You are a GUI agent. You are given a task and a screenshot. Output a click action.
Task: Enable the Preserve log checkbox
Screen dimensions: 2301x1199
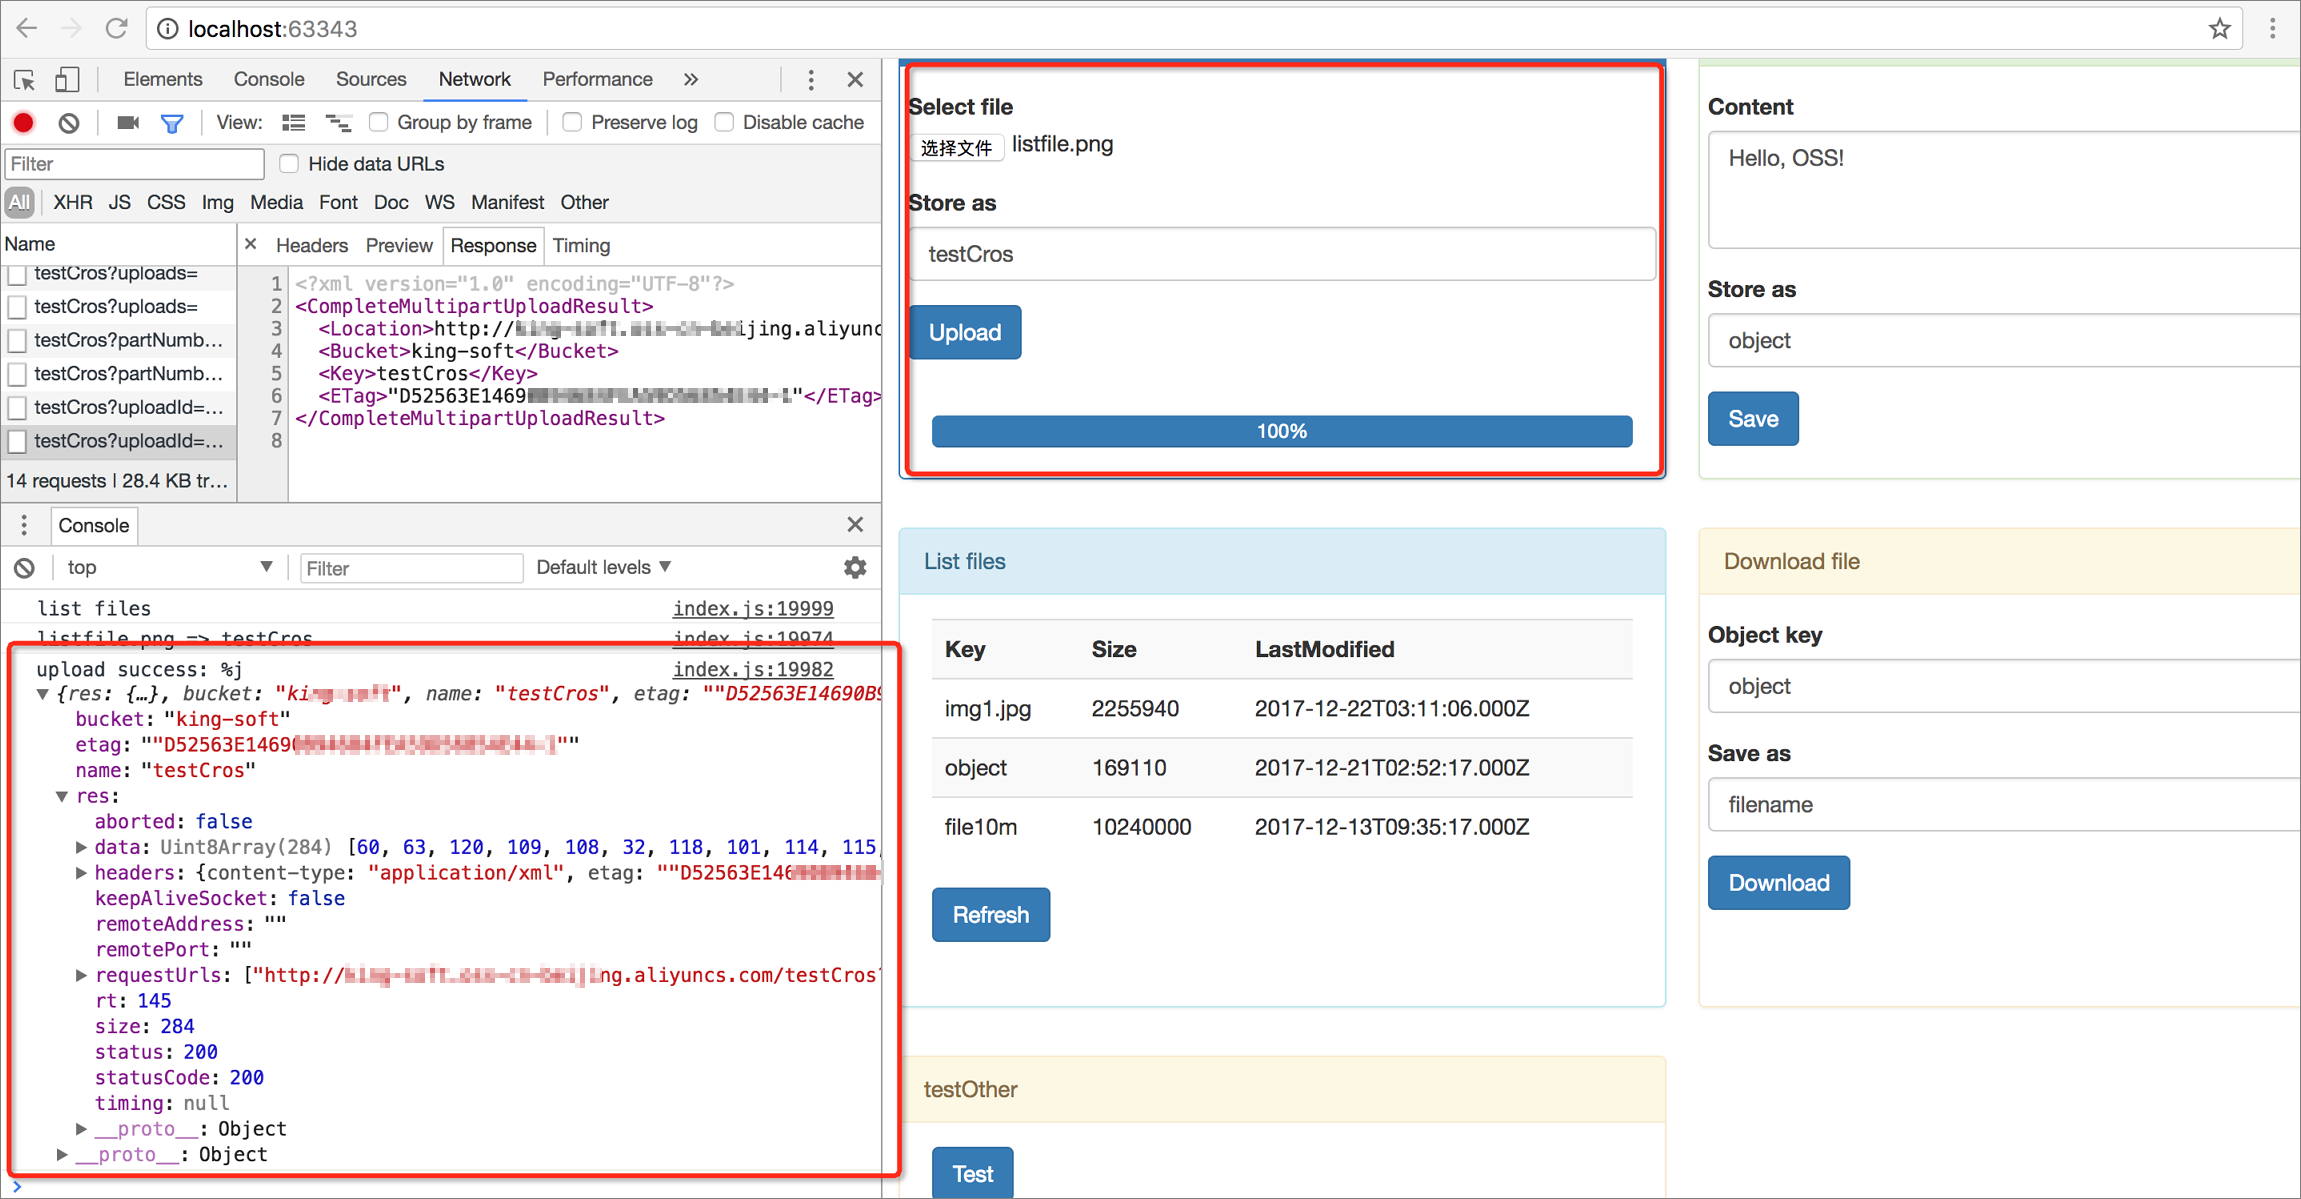571,122
